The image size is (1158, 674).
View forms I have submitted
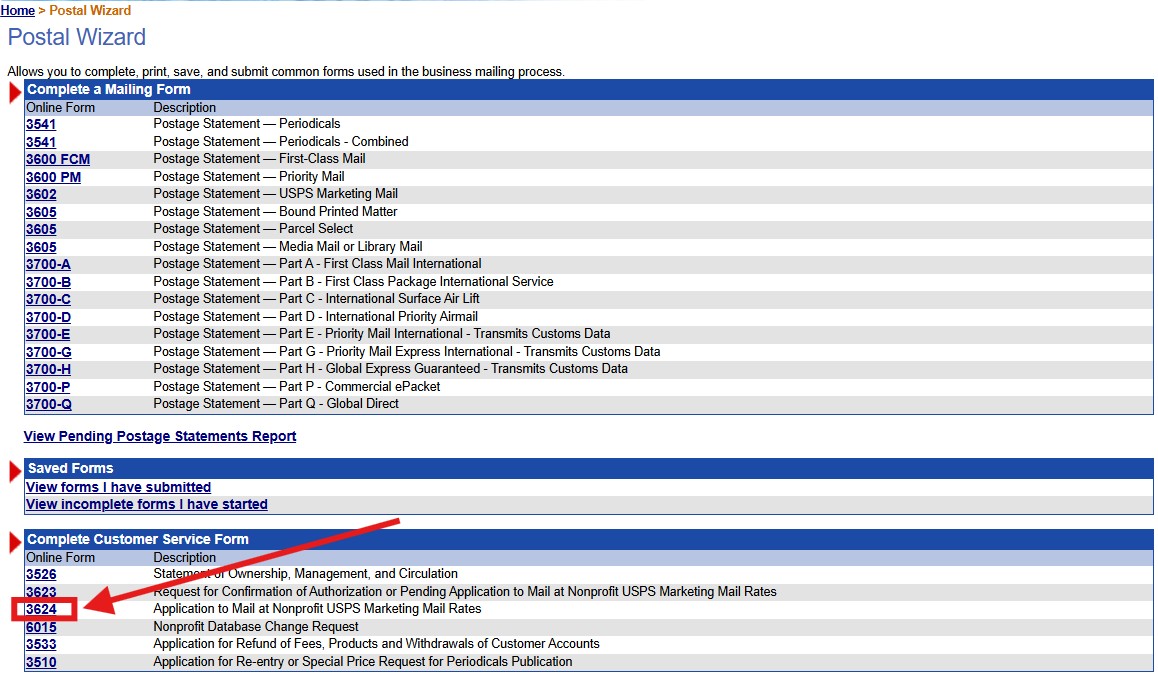click(118, 487)
